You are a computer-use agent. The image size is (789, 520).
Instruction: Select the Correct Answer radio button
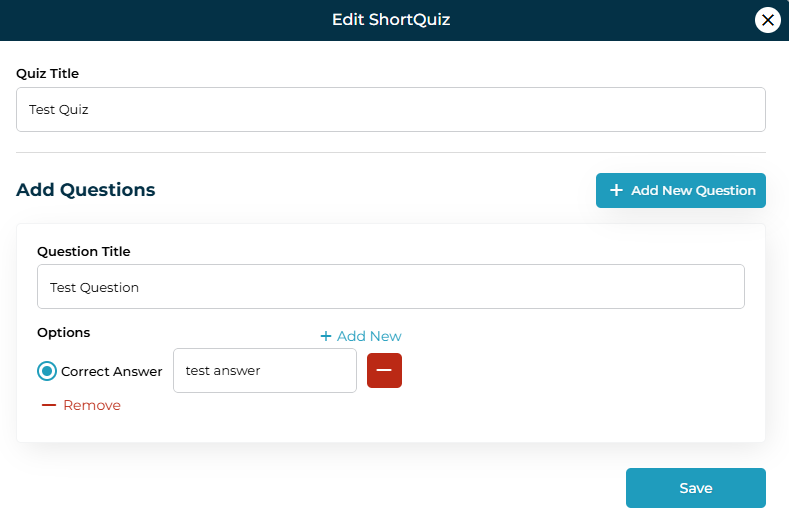click(x=47, y=371)
